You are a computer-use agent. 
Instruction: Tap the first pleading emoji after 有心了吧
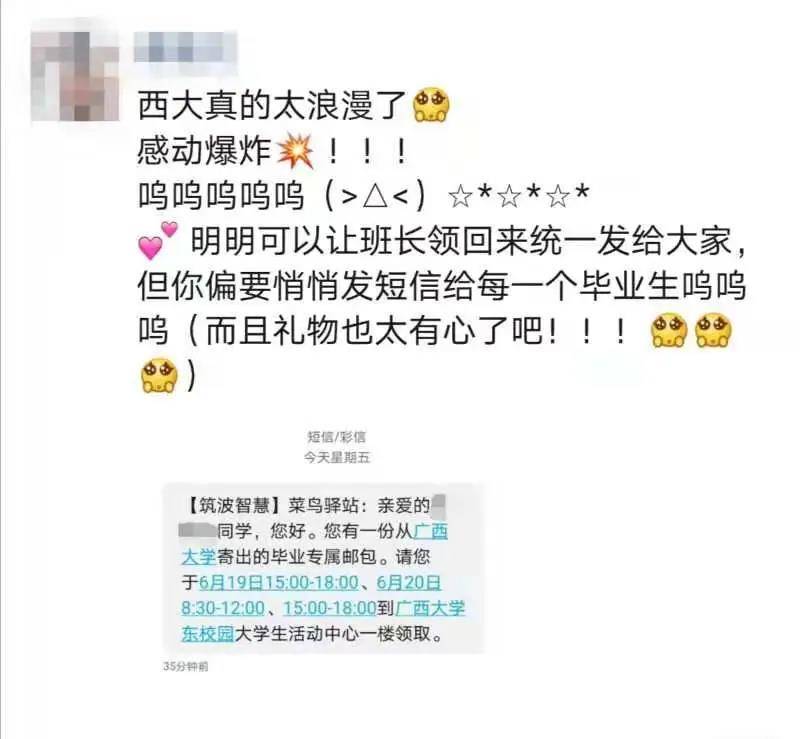(669, 331)
